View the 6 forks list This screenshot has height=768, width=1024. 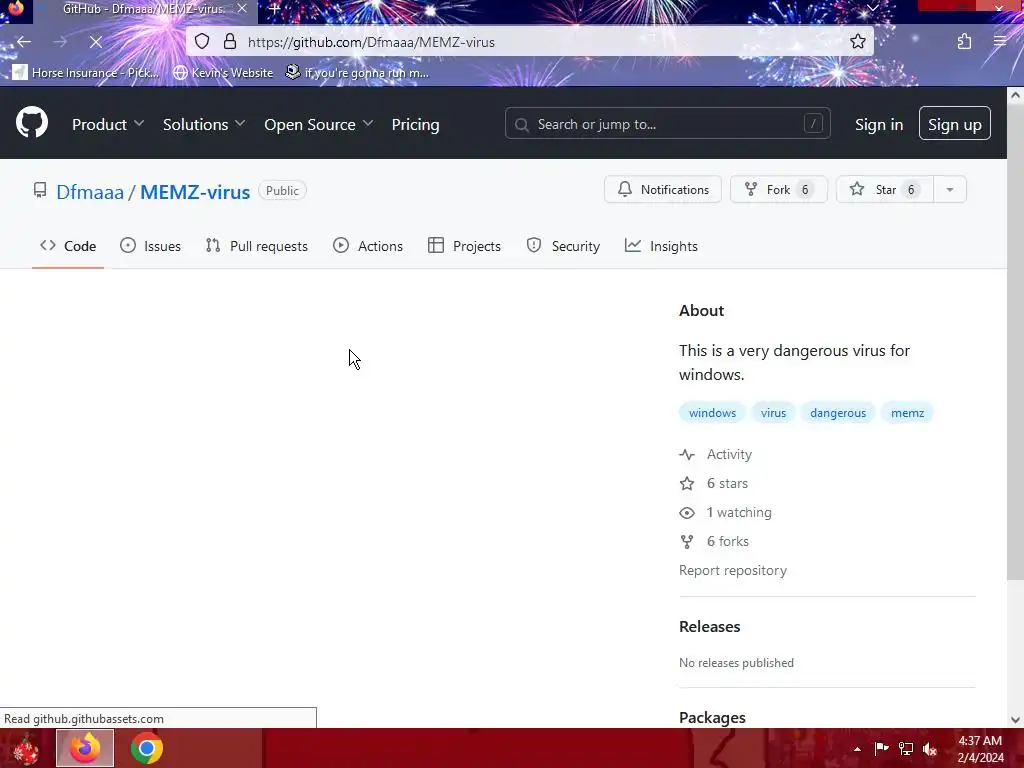tap(714, 541)
